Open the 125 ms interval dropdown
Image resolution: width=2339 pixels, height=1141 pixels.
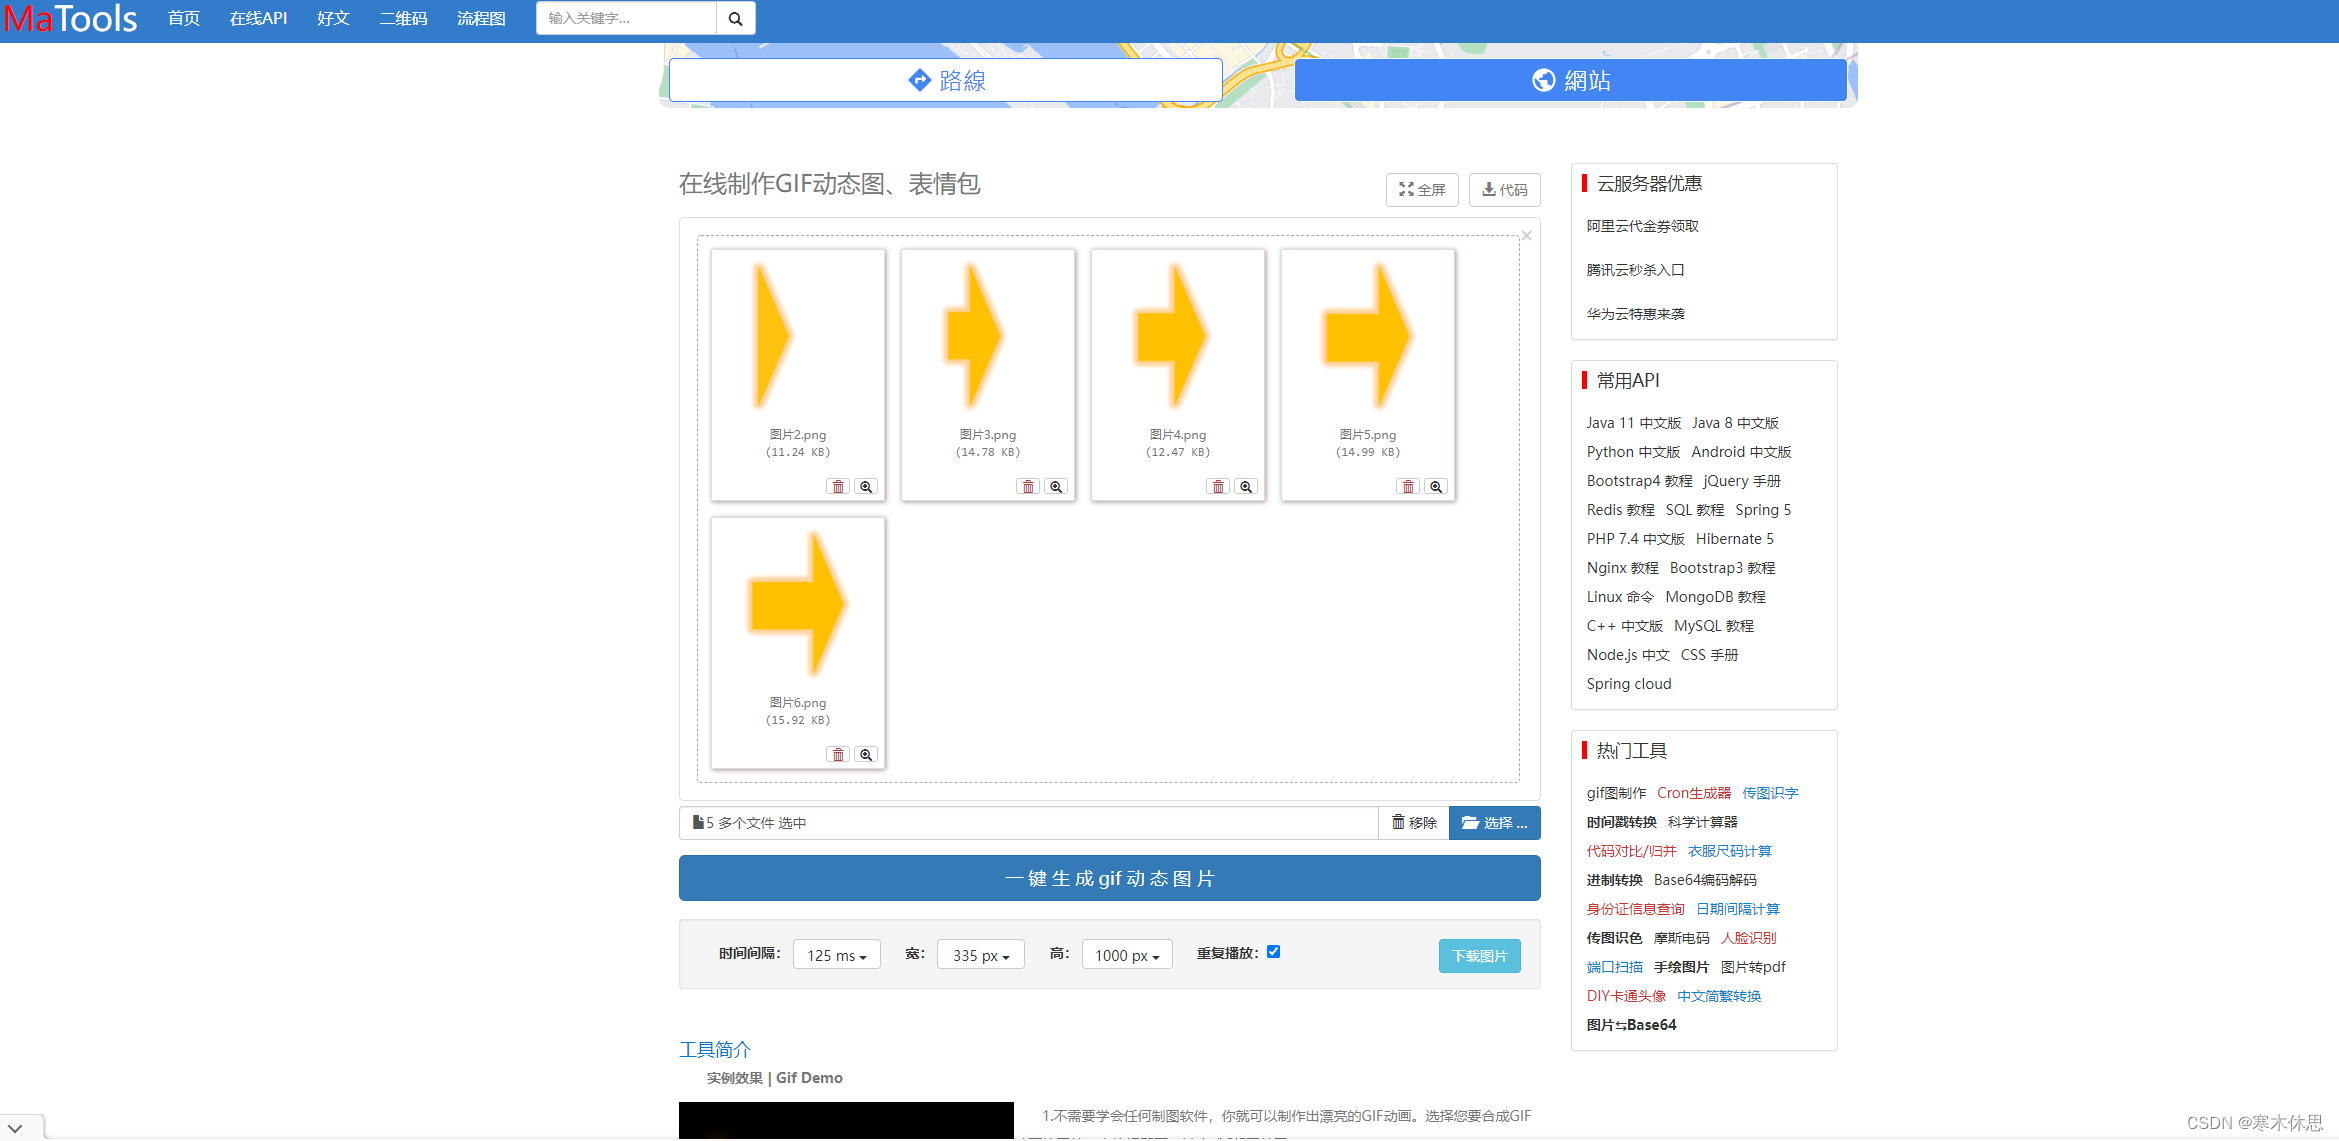[x=836, y=956]
